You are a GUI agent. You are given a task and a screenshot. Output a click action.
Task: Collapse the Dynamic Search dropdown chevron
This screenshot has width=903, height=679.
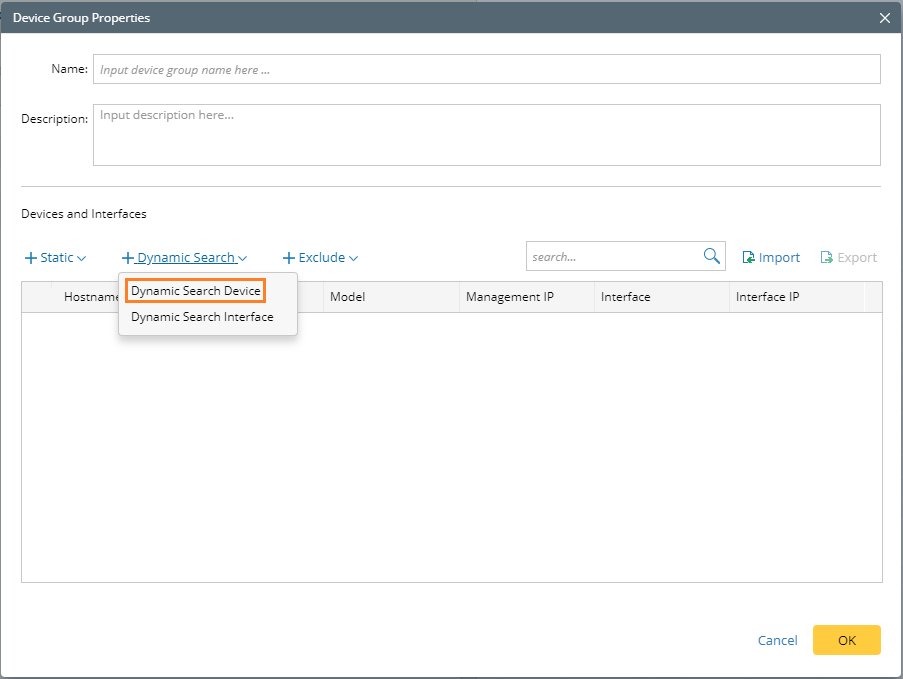point(243,258)
